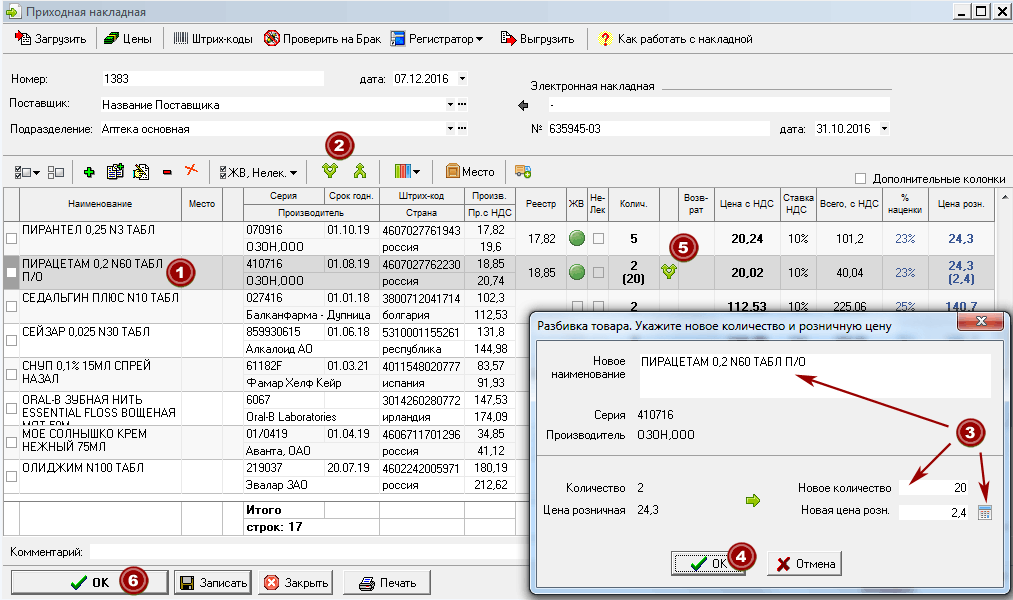
Task: Click the edit-row icon with pencil
Action: point(141,172)
